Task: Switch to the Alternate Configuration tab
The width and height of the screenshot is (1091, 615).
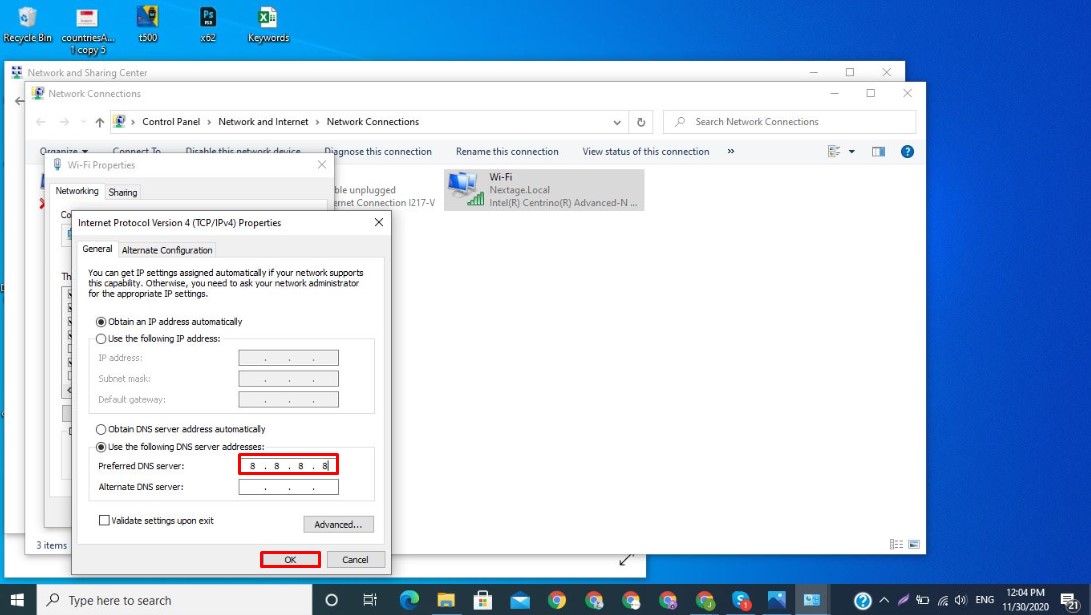Action: click(x=166, y=249)
